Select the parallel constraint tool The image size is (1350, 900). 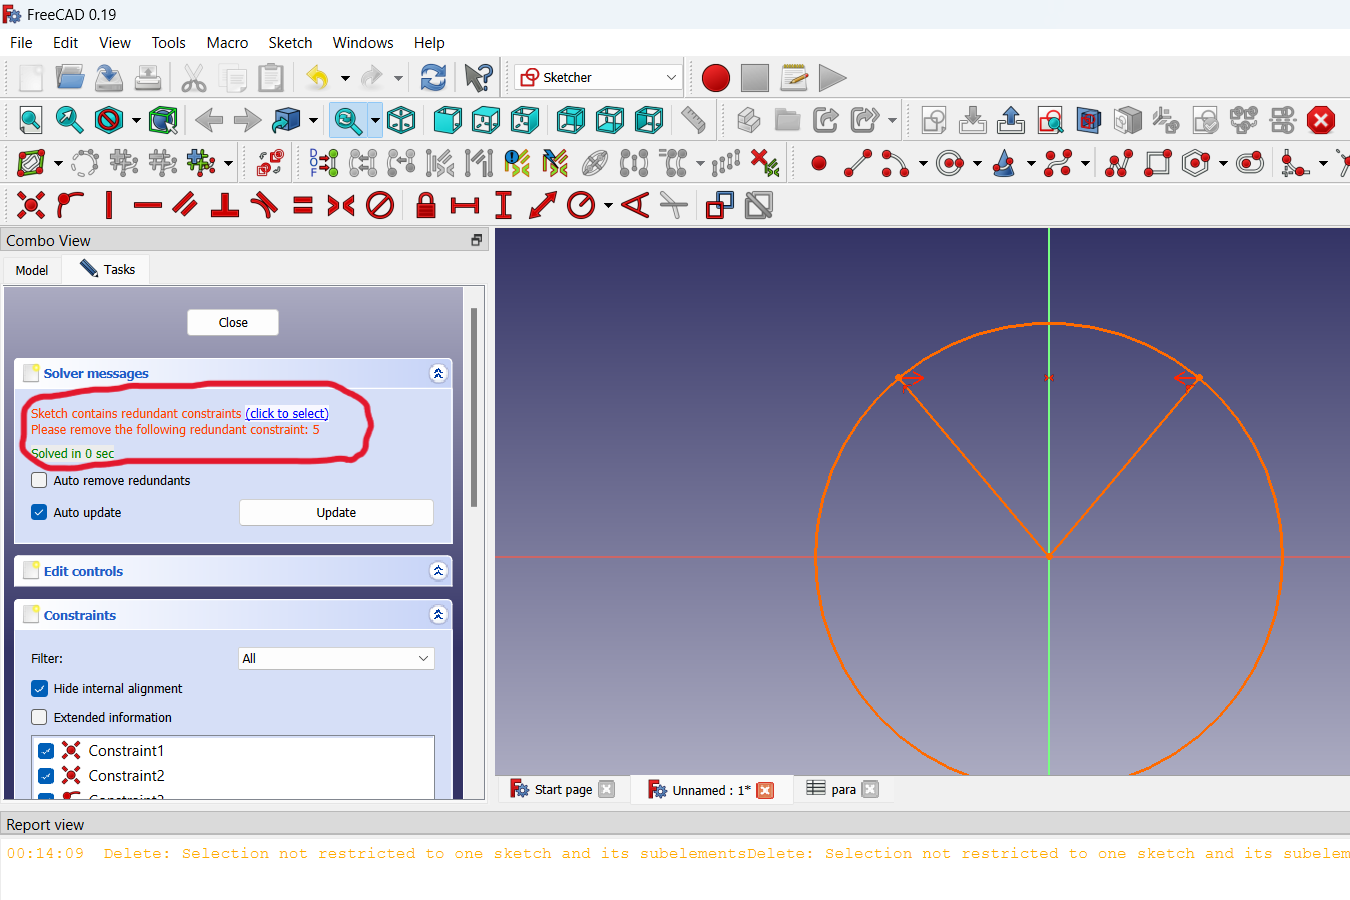[186, 205]
